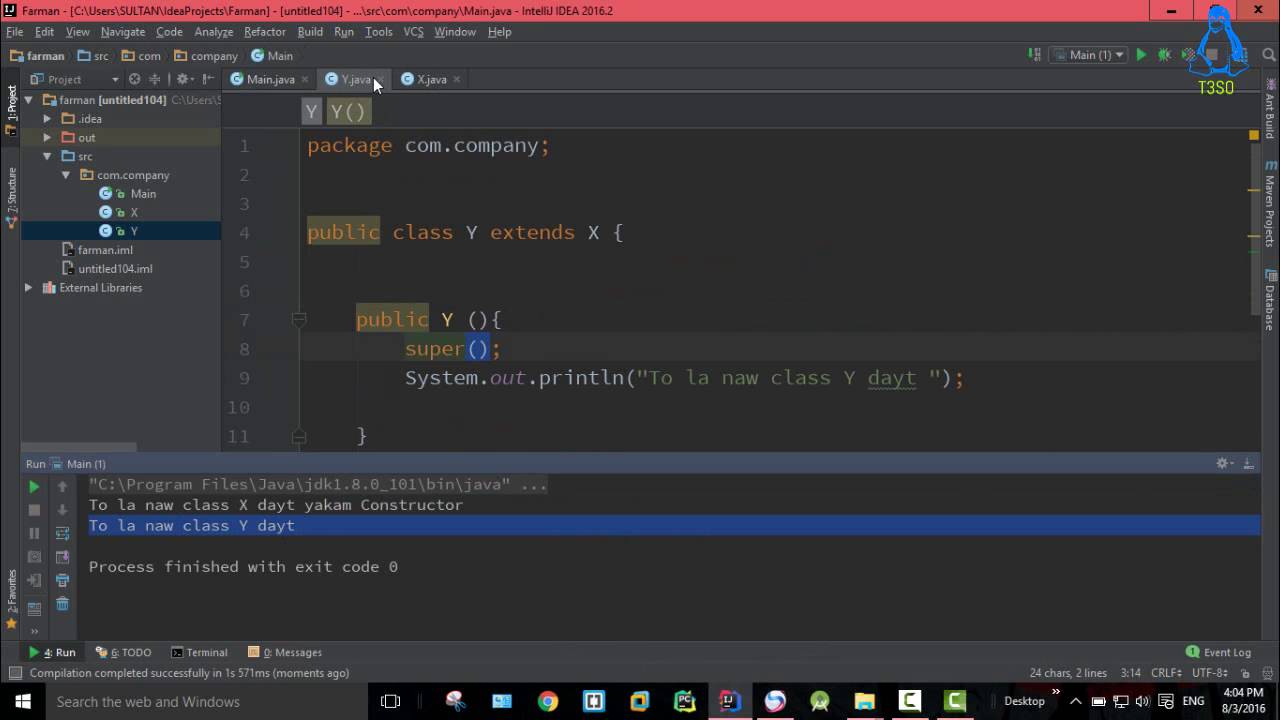Open the 0: Messages tool tab
Viewport: 1280px width, 720px height.
point(285,652)
